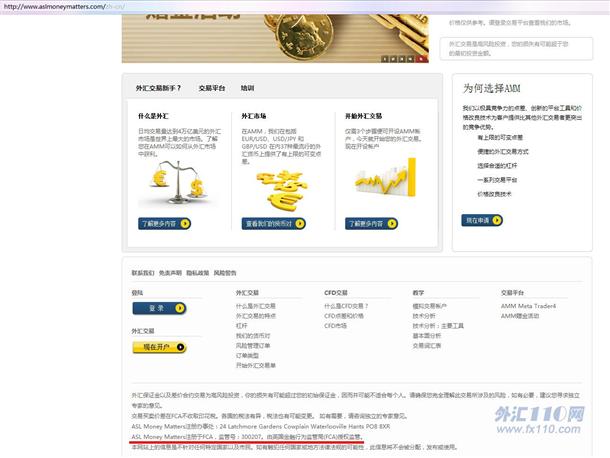Viewport: 610px width, 458px height.
Task: Open the 风险管理订单 link
Action: coord(253,346)
